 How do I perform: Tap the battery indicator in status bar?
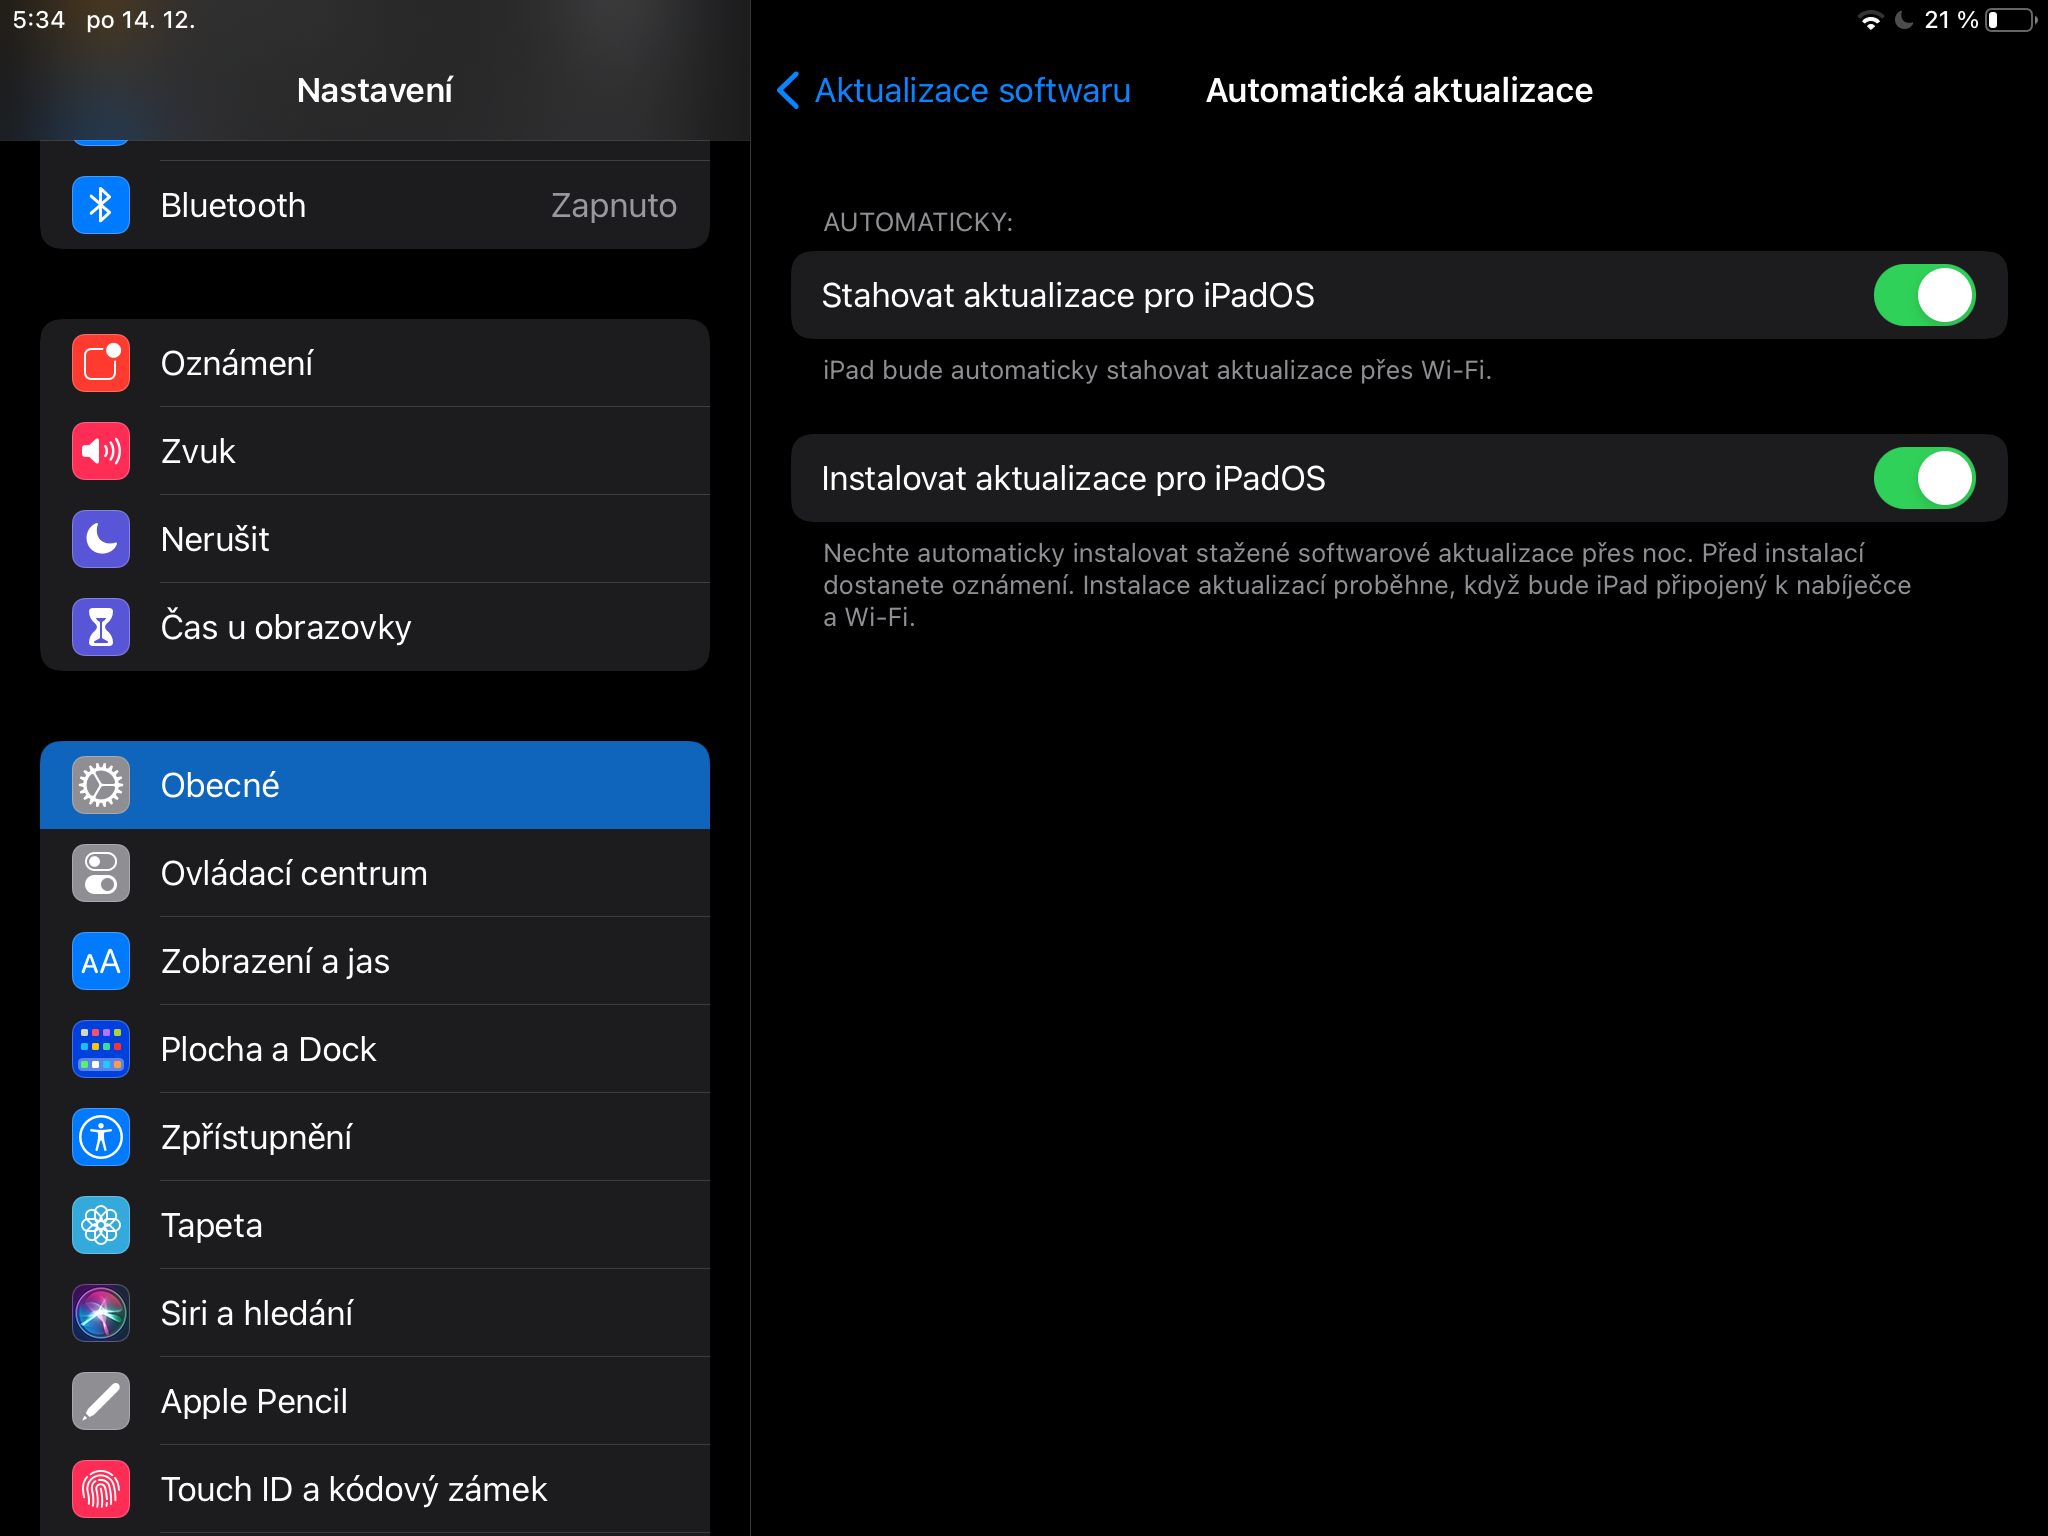(2010, 20)
